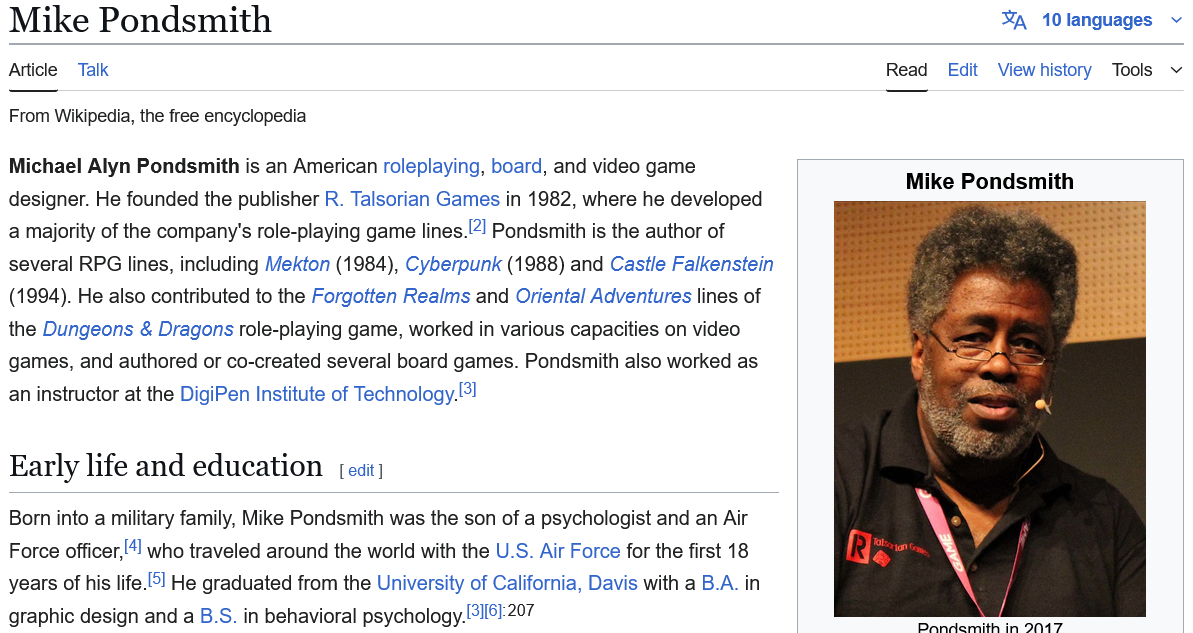Select the Read tab

[906, 70]
